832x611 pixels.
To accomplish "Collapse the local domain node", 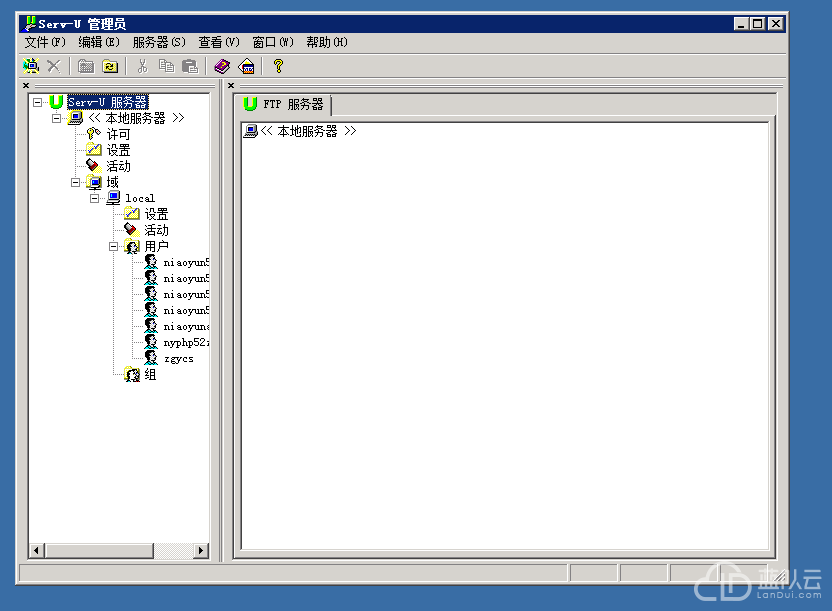I will [x=94, y=198].
